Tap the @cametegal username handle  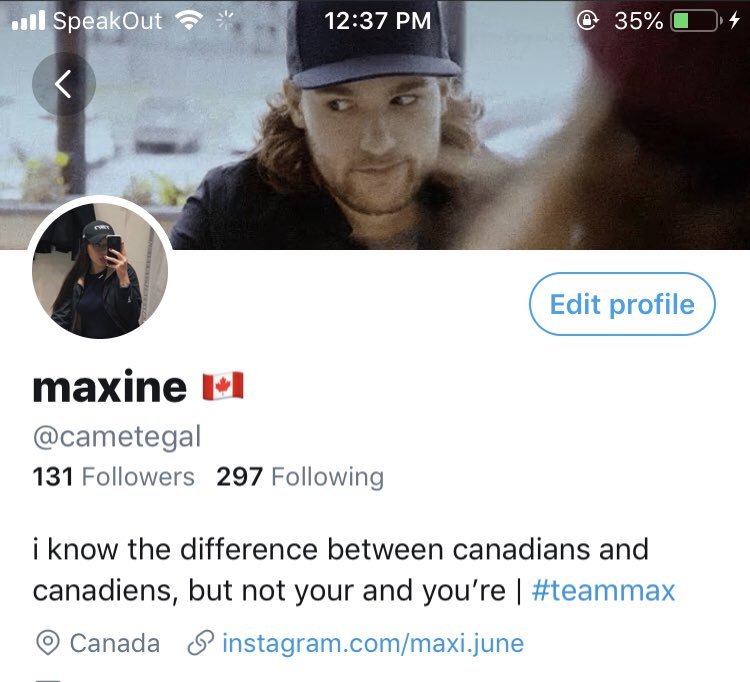(117, 437)
